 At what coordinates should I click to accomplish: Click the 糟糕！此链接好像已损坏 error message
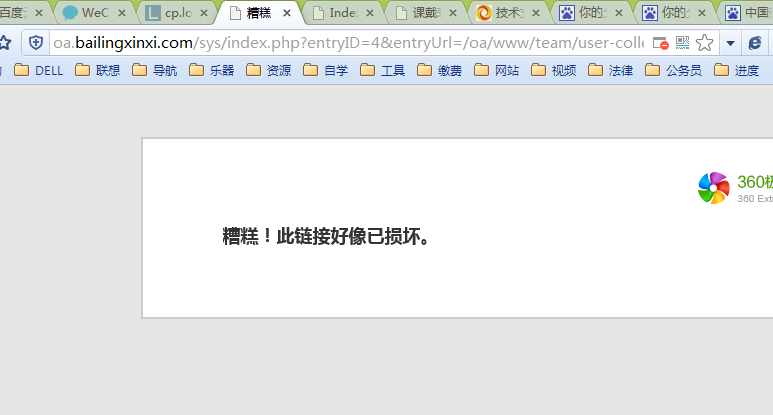pos(327,237)
